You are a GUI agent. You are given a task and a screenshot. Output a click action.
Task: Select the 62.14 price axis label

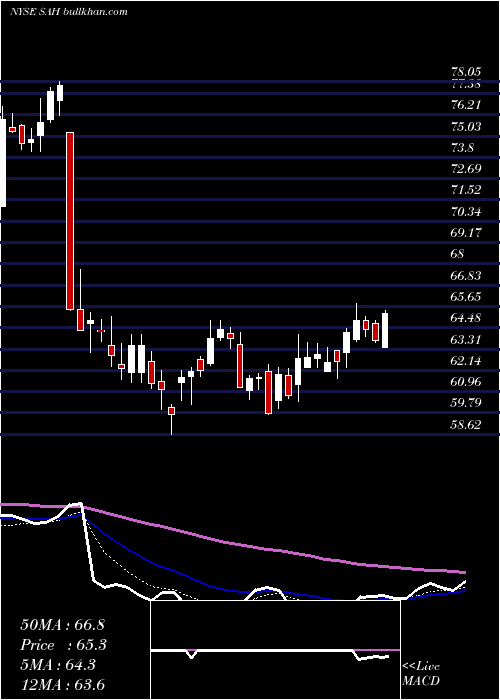(466, 360)
